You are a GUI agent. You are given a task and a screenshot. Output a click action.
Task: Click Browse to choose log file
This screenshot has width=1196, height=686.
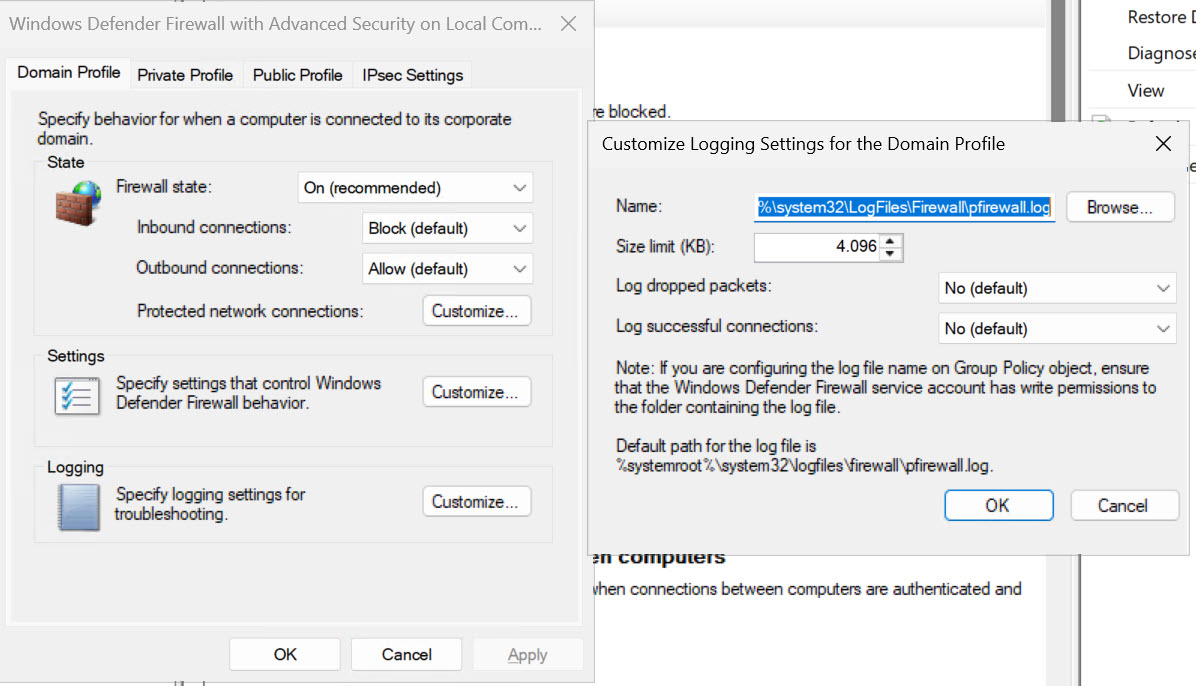(1120, 207)
